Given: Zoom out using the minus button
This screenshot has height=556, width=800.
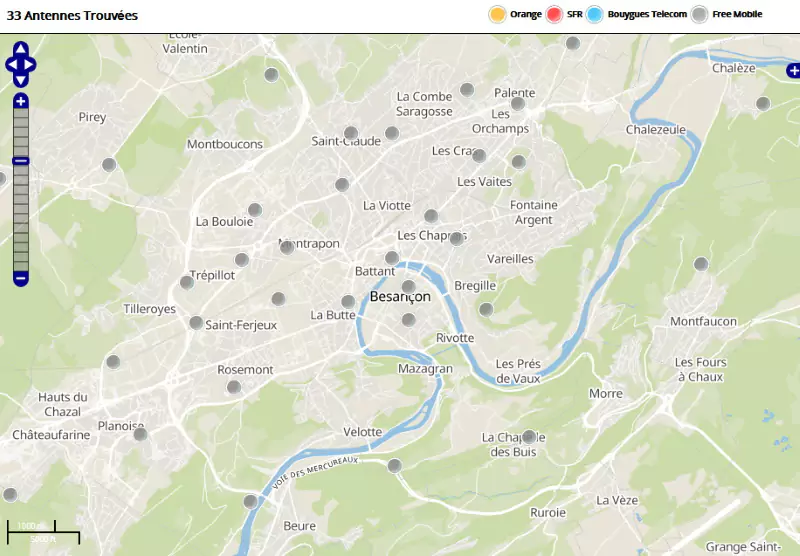Looking at the screenshot, I should click(x=21, y=277).
